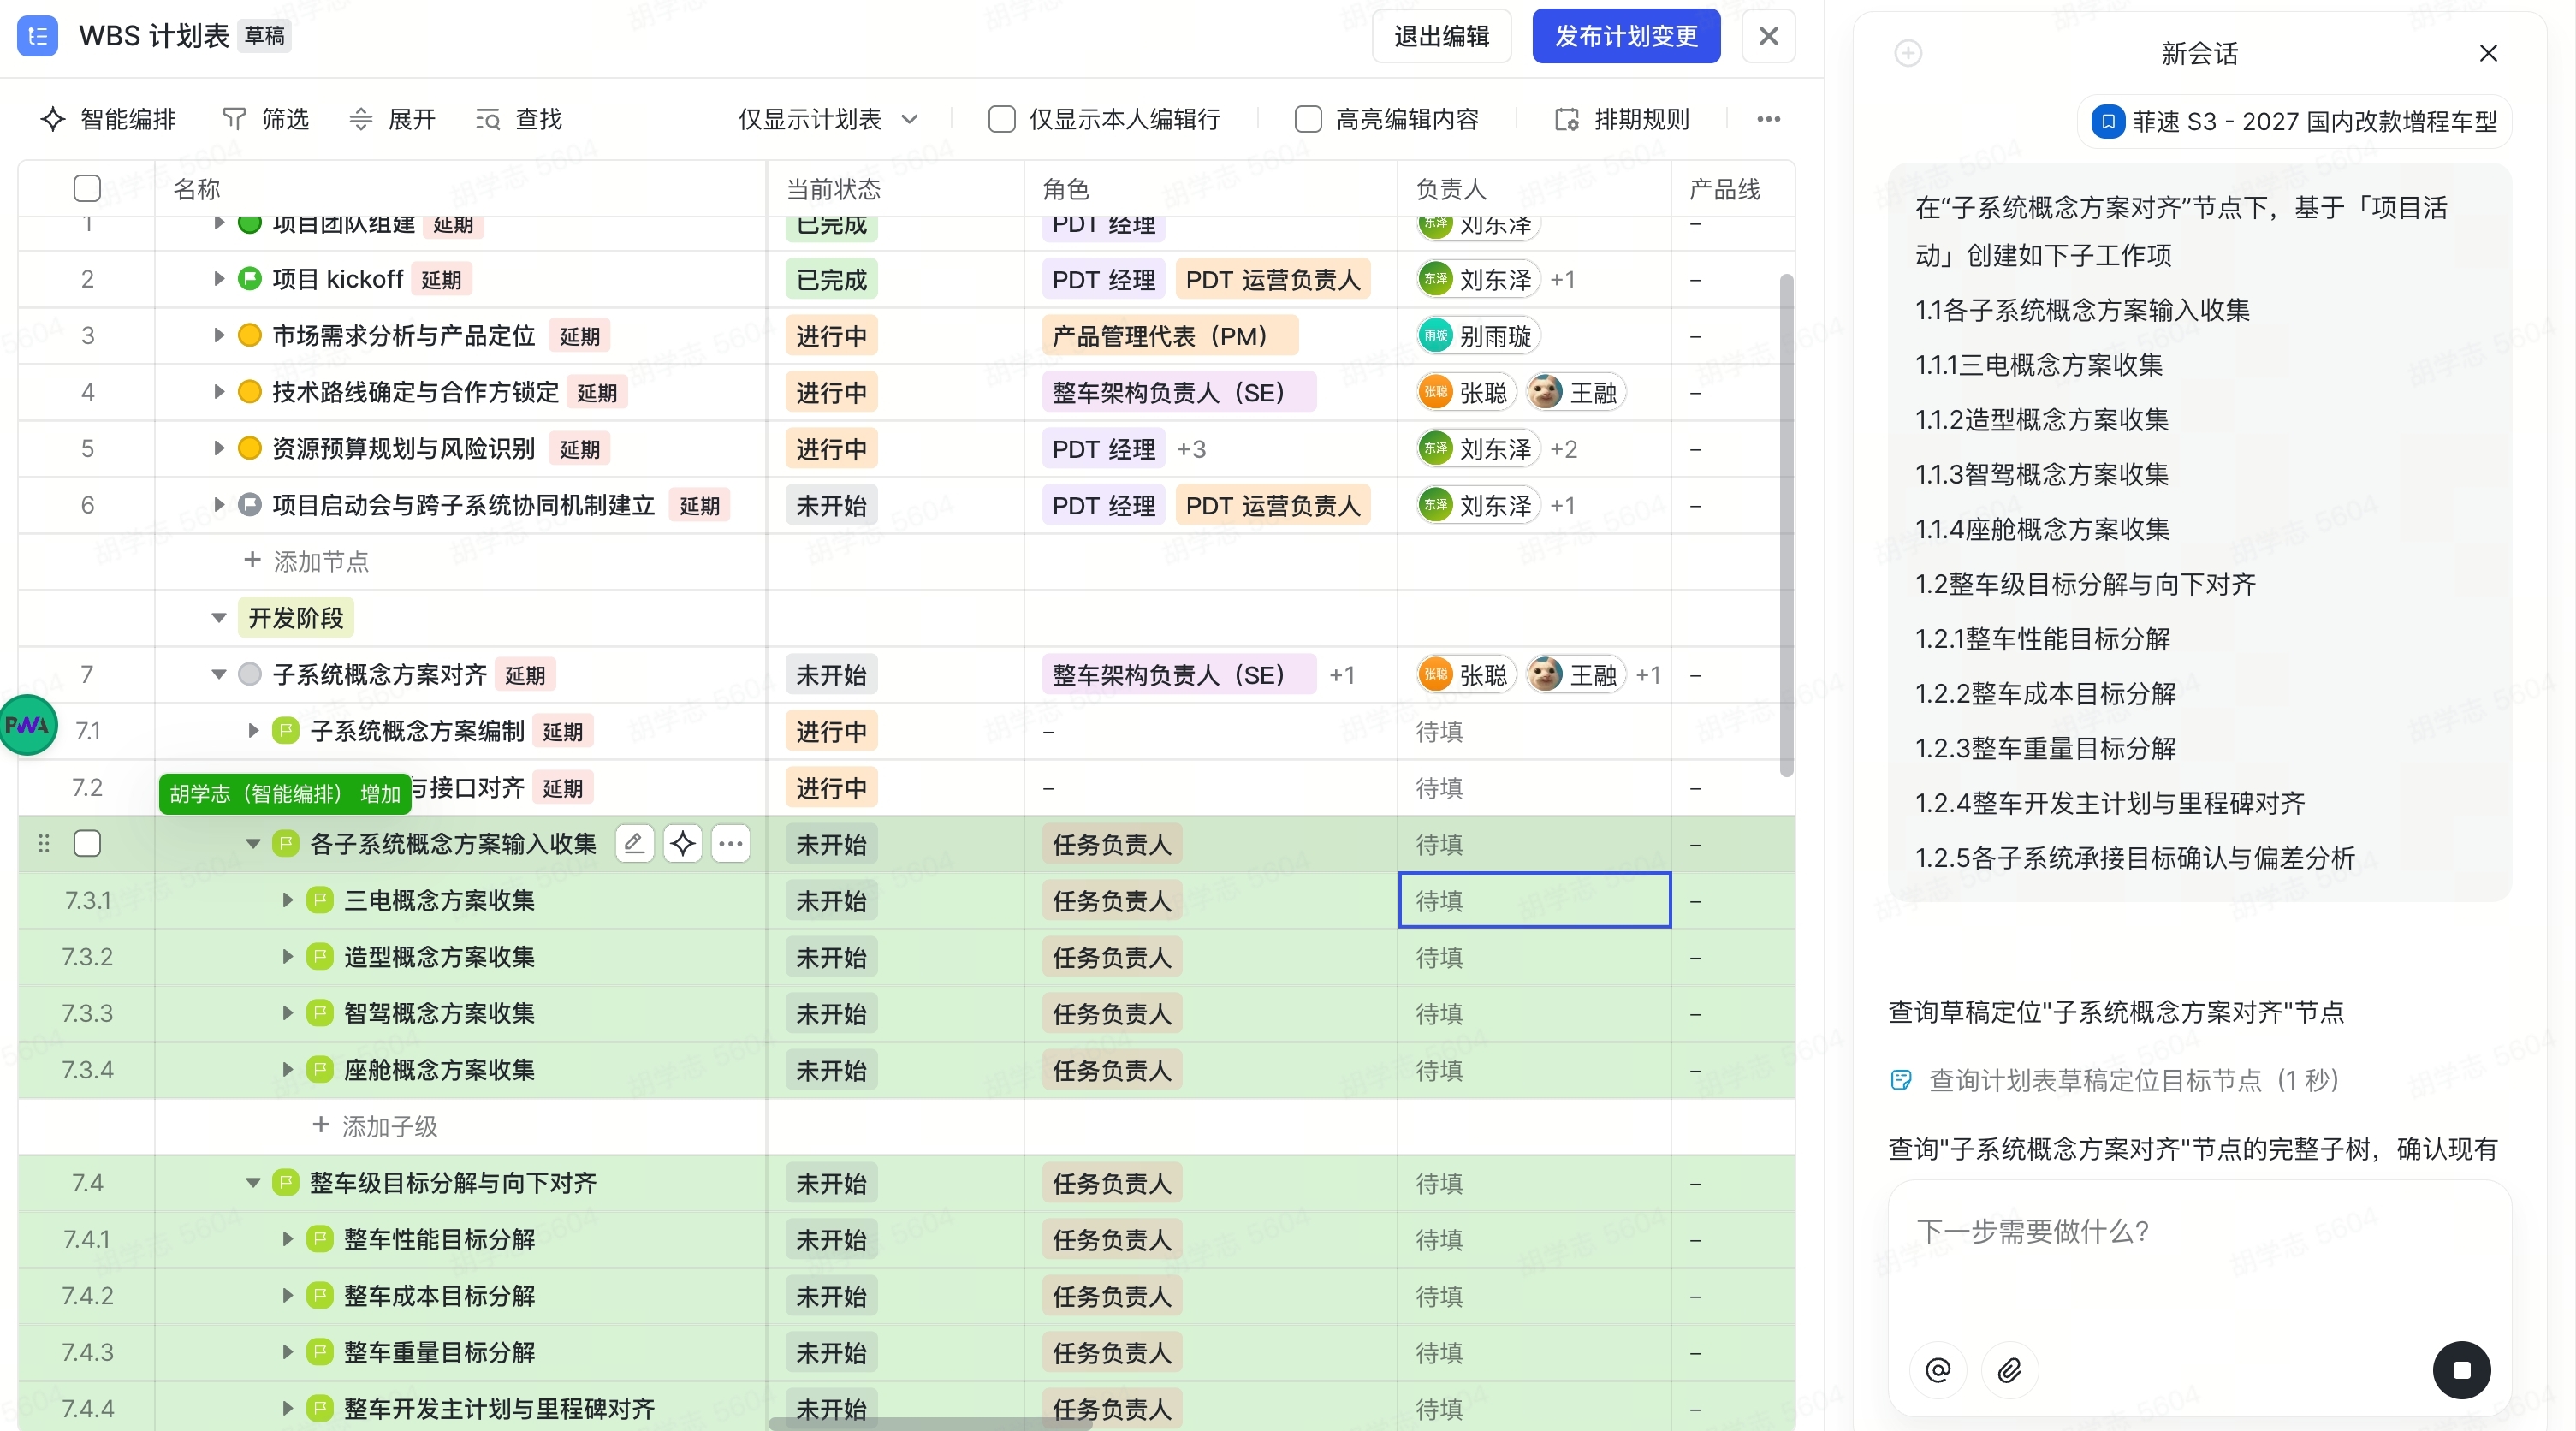Check the row checkbox for 各子系统概念方案输入收集
The width and height of the screenshot is (2576, 1431).
pos(87,844)
